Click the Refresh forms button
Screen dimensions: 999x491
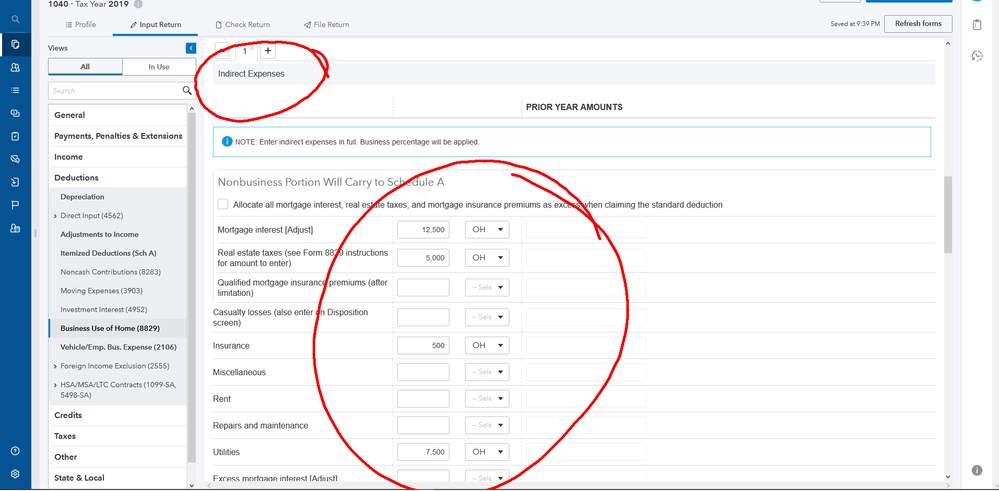point(918,24)
